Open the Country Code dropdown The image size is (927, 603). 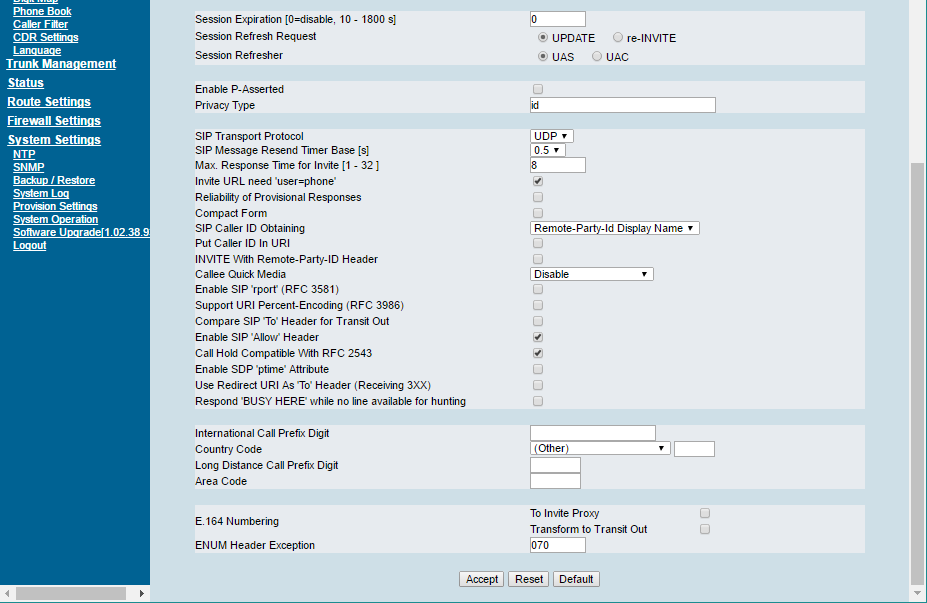600,448
